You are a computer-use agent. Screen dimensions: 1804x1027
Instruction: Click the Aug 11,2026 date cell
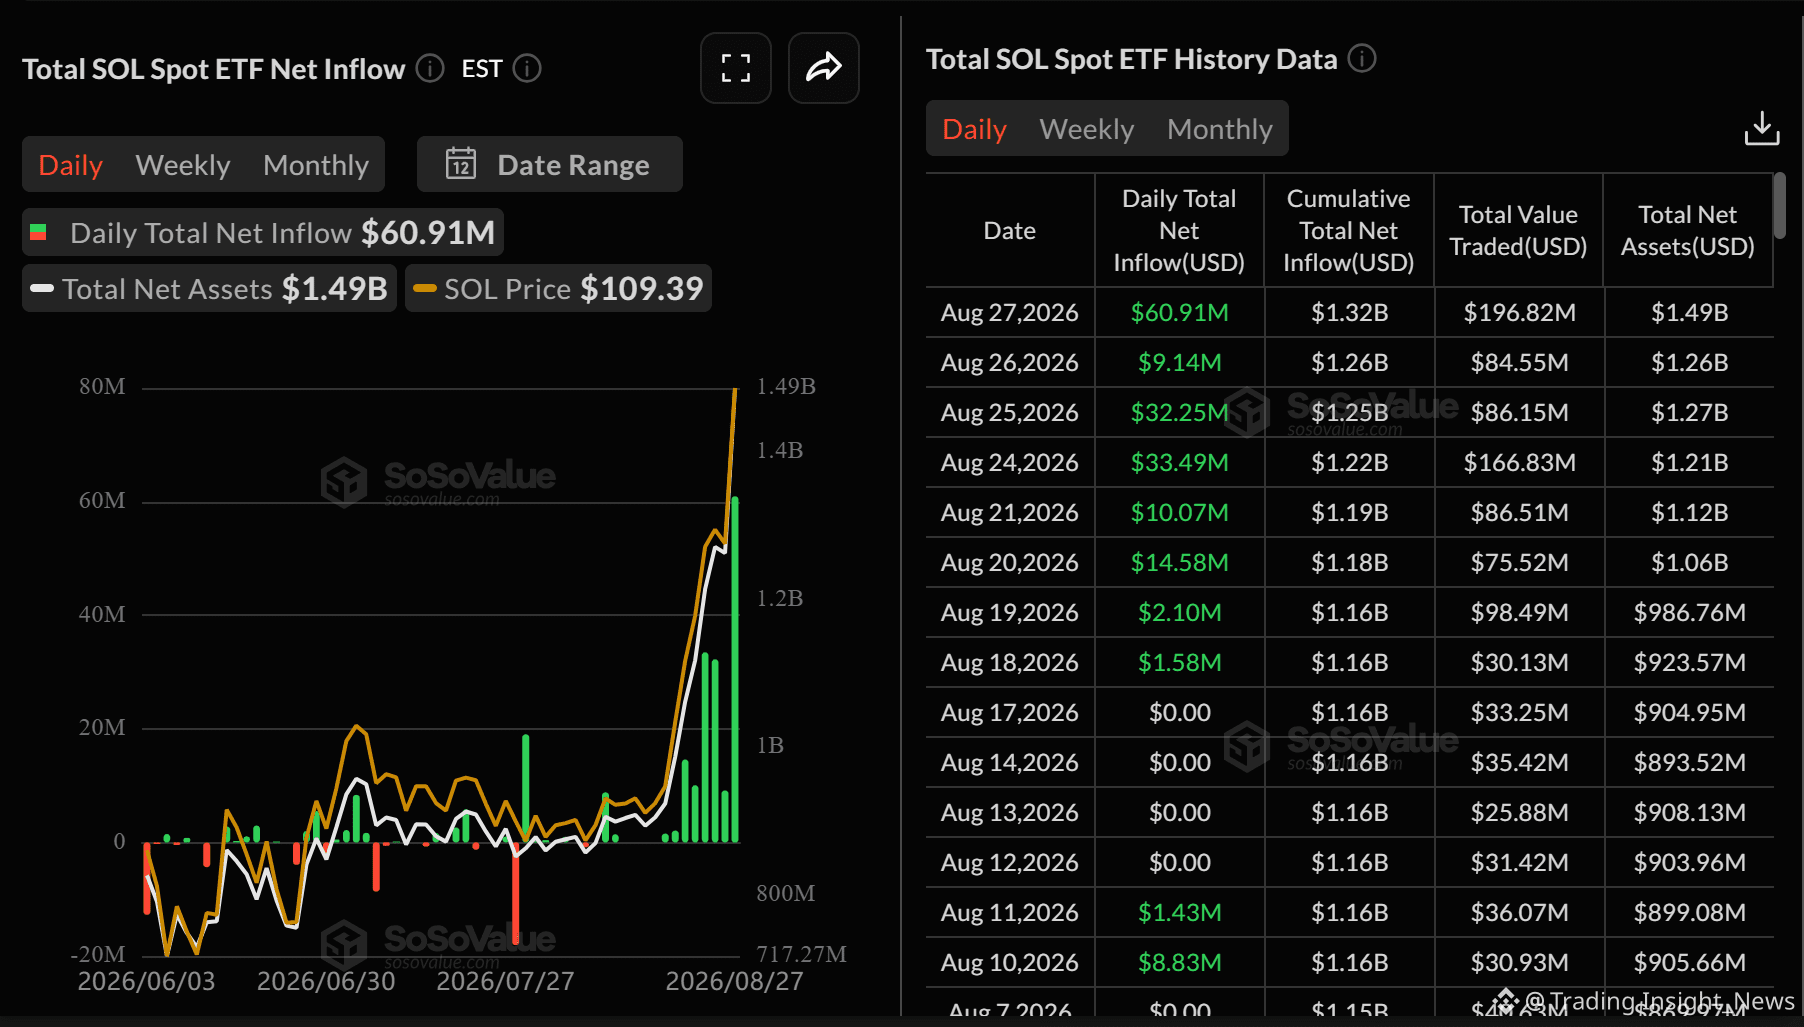pos(1010,913)
